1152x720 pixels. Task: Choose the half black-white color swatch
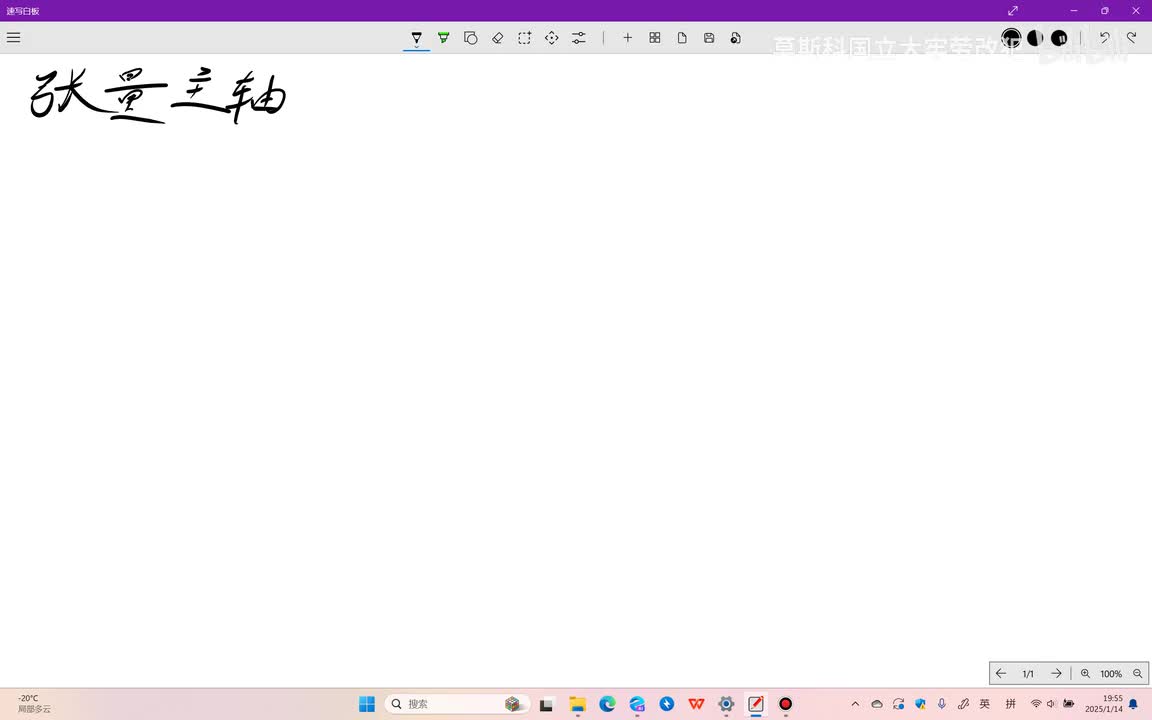point(1035,37)
